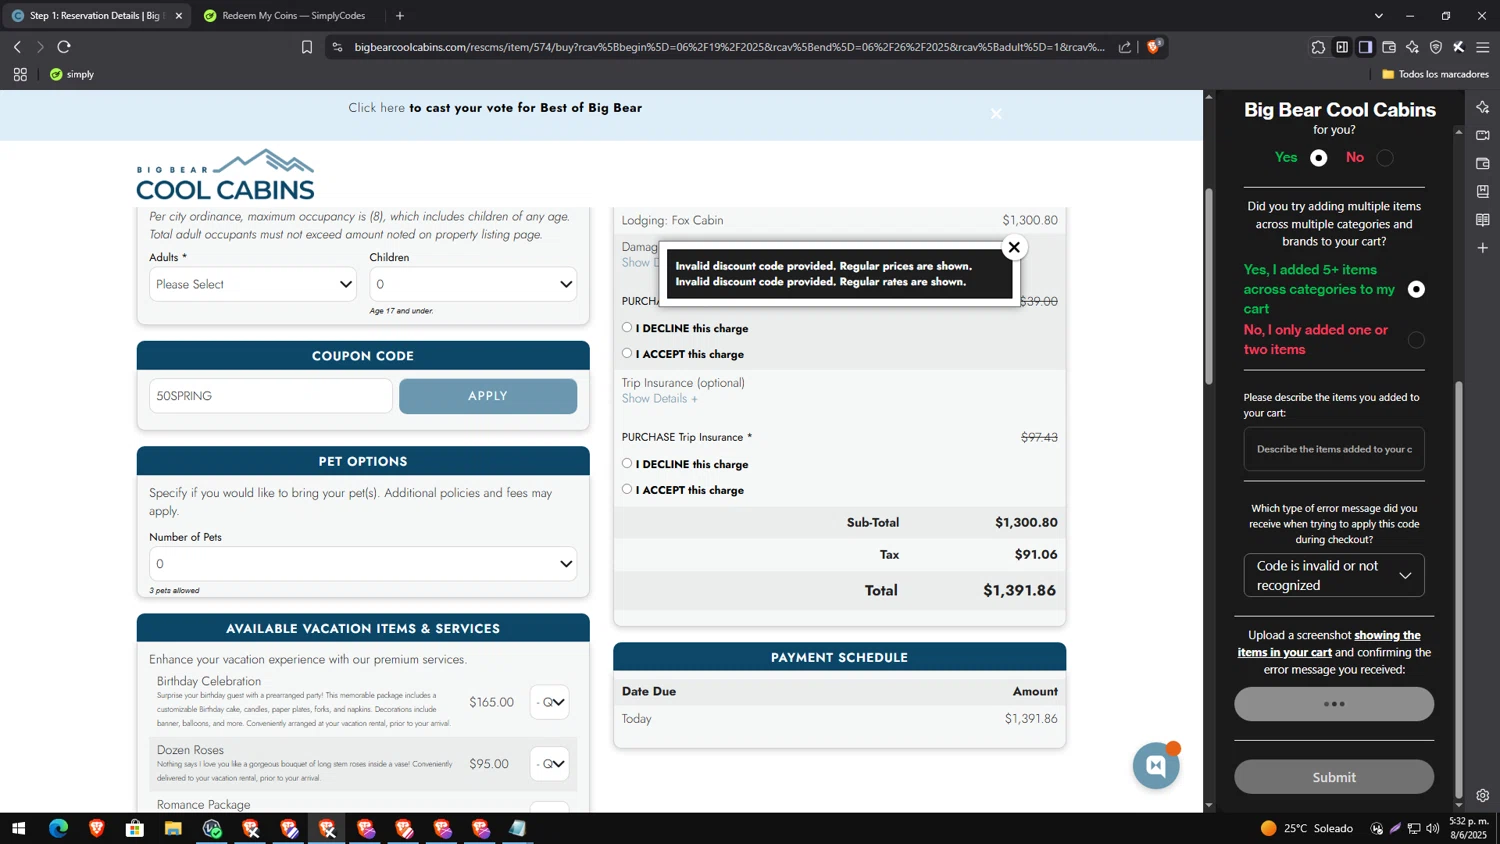Close the invalid discount code popup

click(x=1014, y=247)
